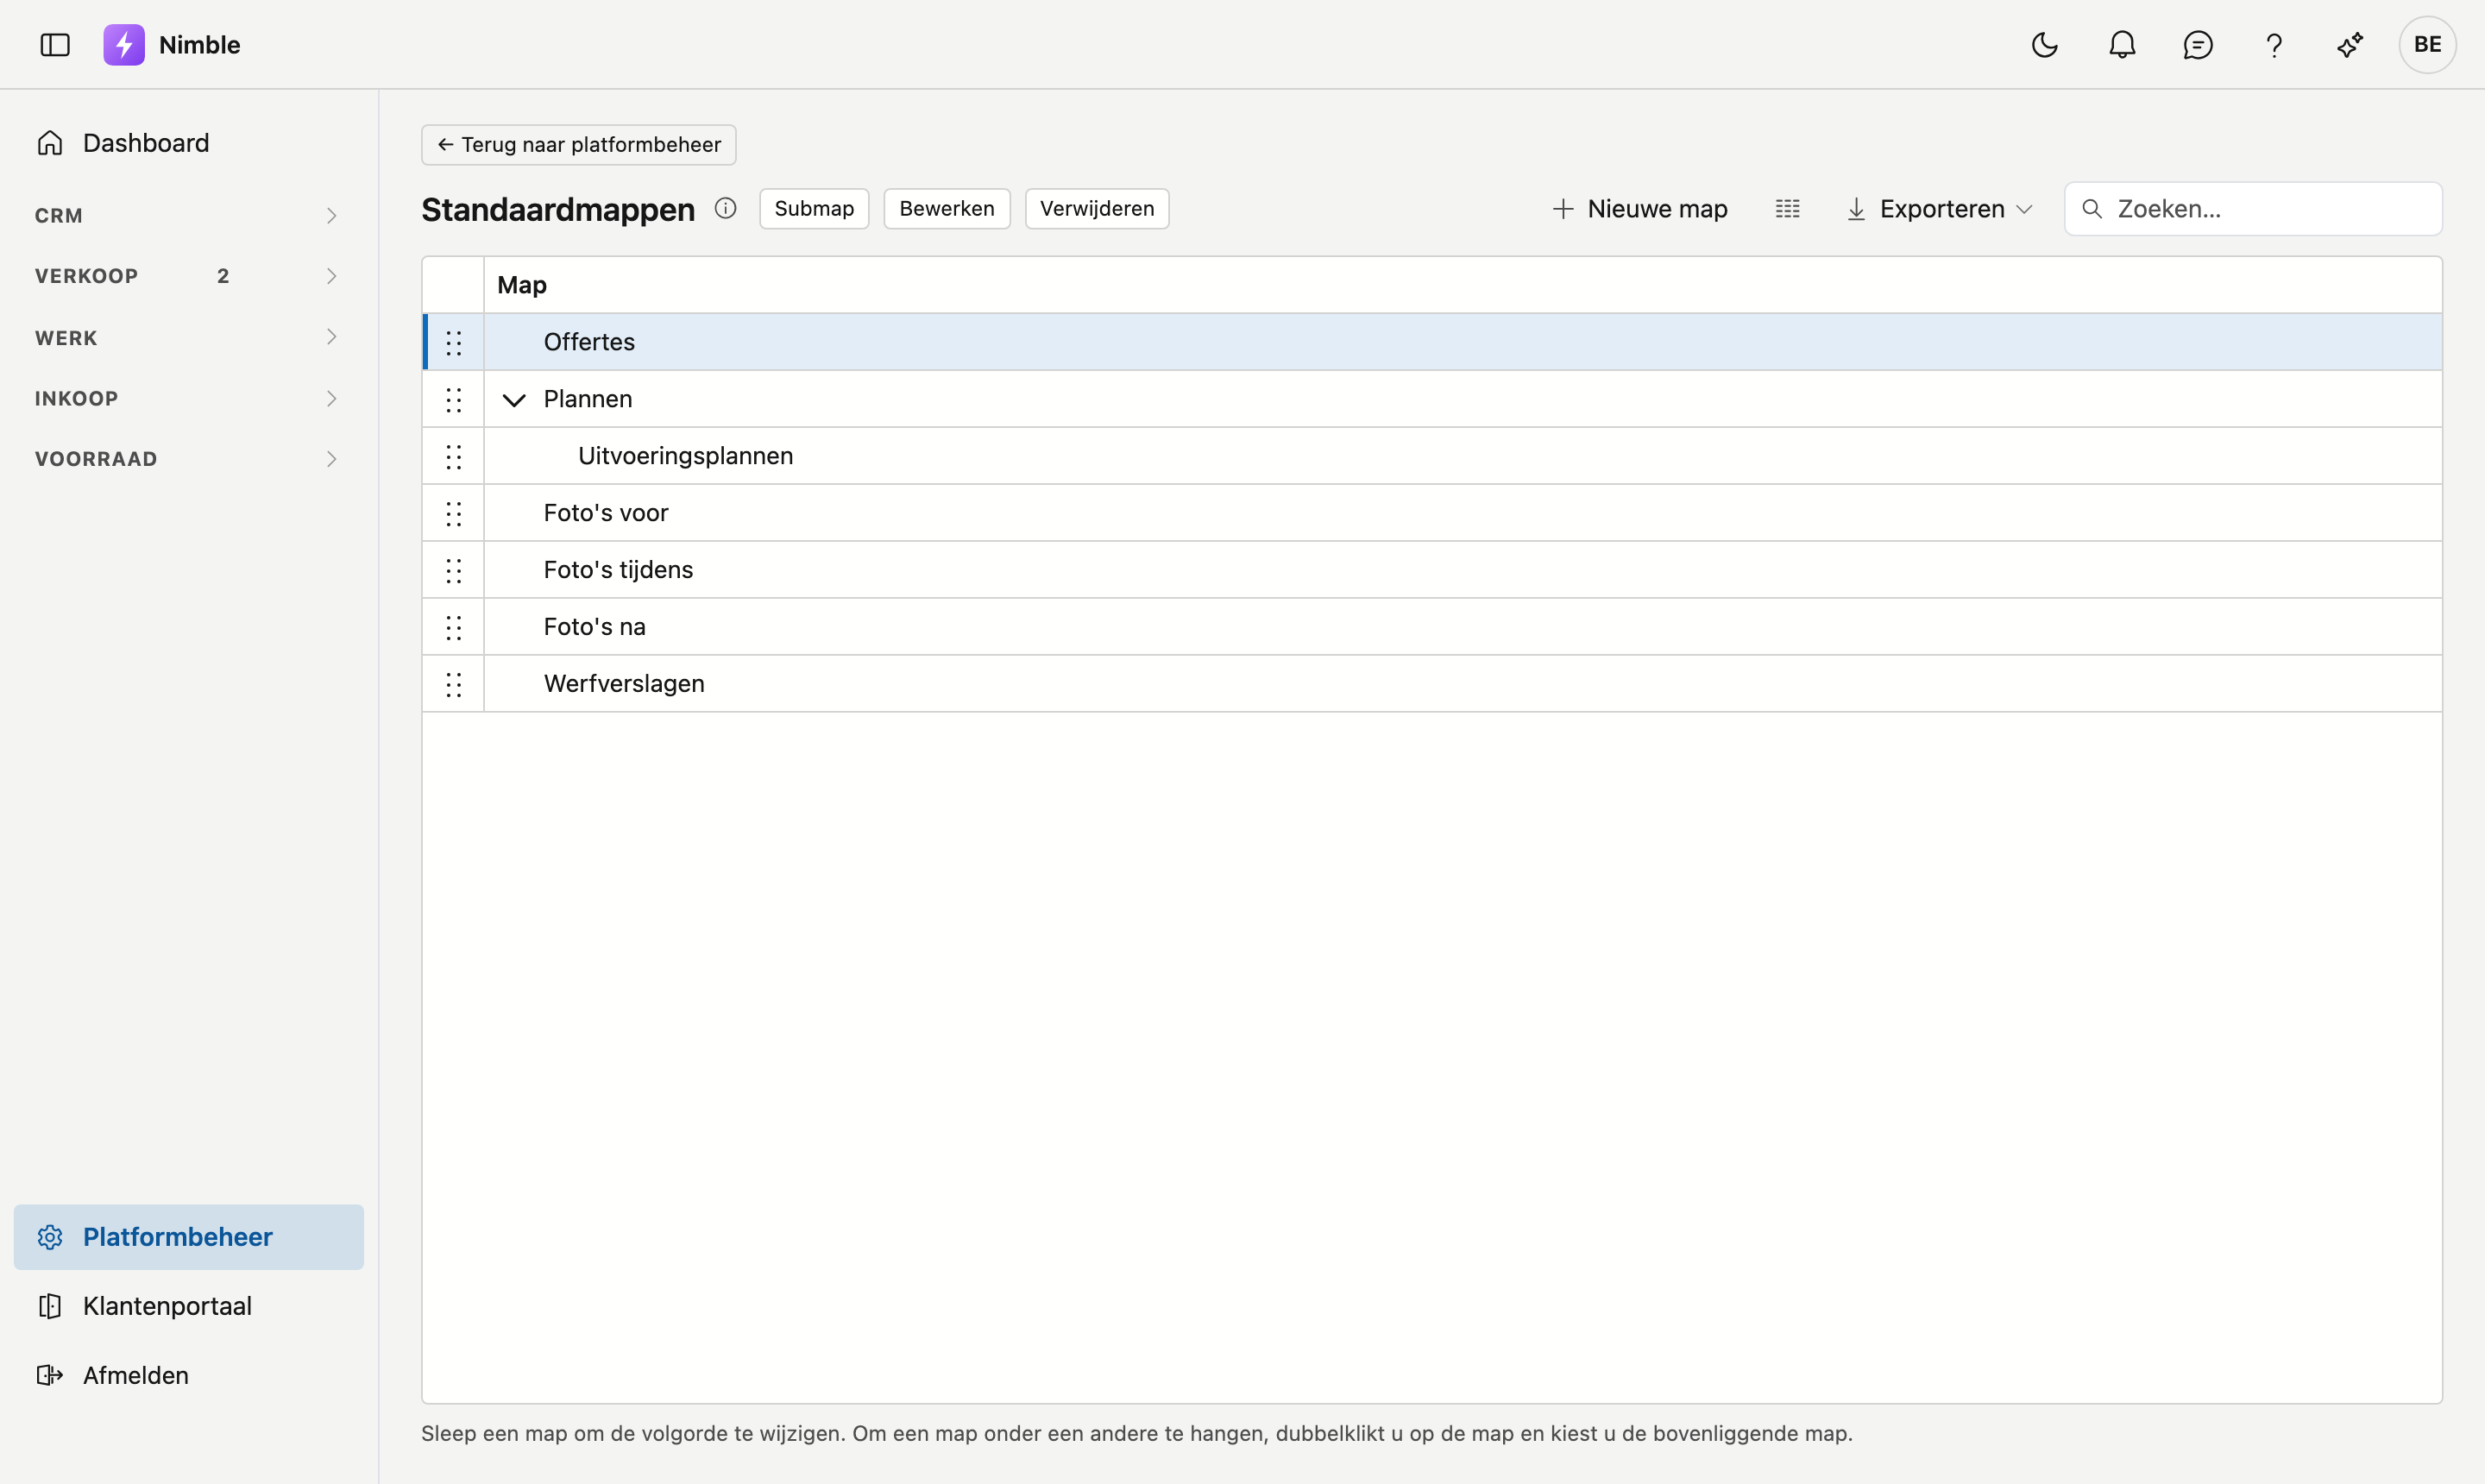The image size is (2485, 1484).
Task: Open Klantenportaal in sidebar
Action: [x=189, y=1306]
